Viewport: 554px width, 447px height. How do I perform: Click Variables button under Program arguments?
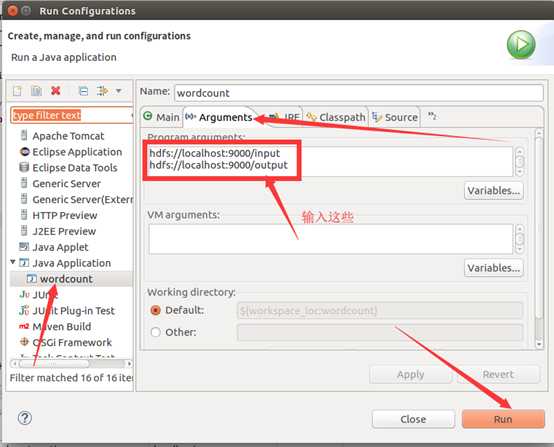click(494, 190)
